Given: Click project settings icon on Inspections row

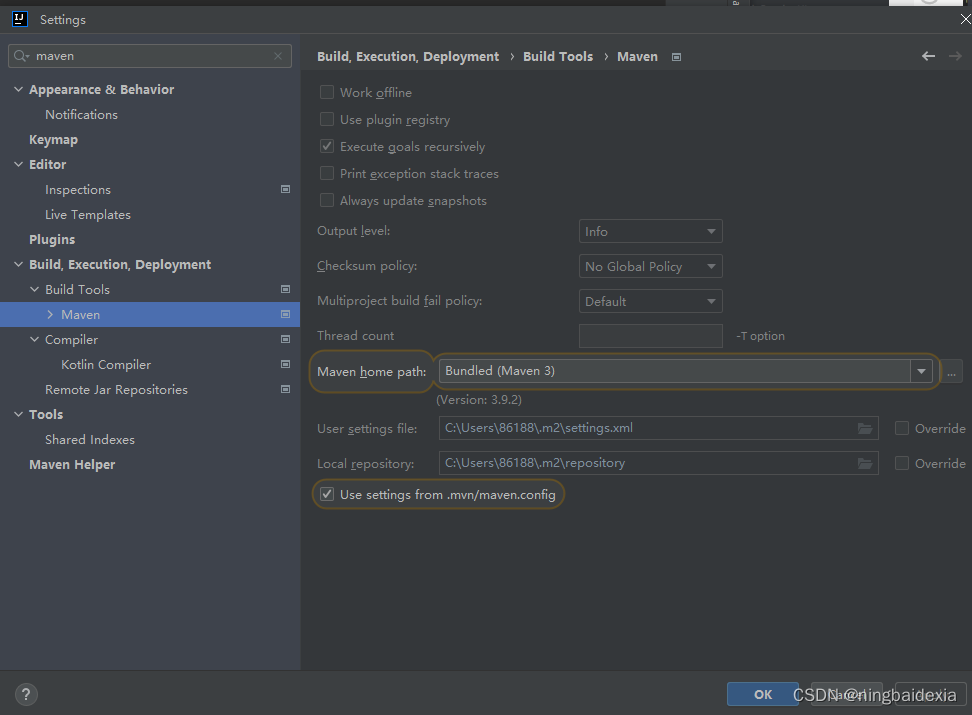Looking at the screenshot, I should 285,189.
